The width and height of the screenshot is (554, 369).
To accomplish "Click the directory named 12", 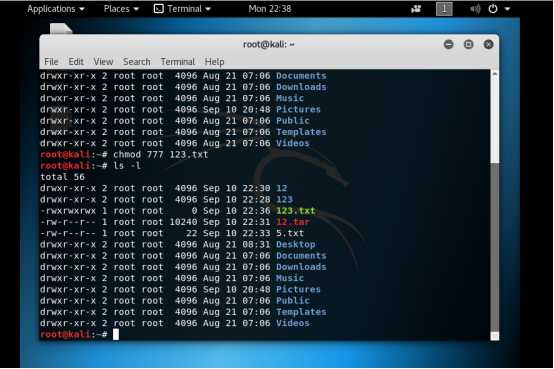I will point(282,188).
